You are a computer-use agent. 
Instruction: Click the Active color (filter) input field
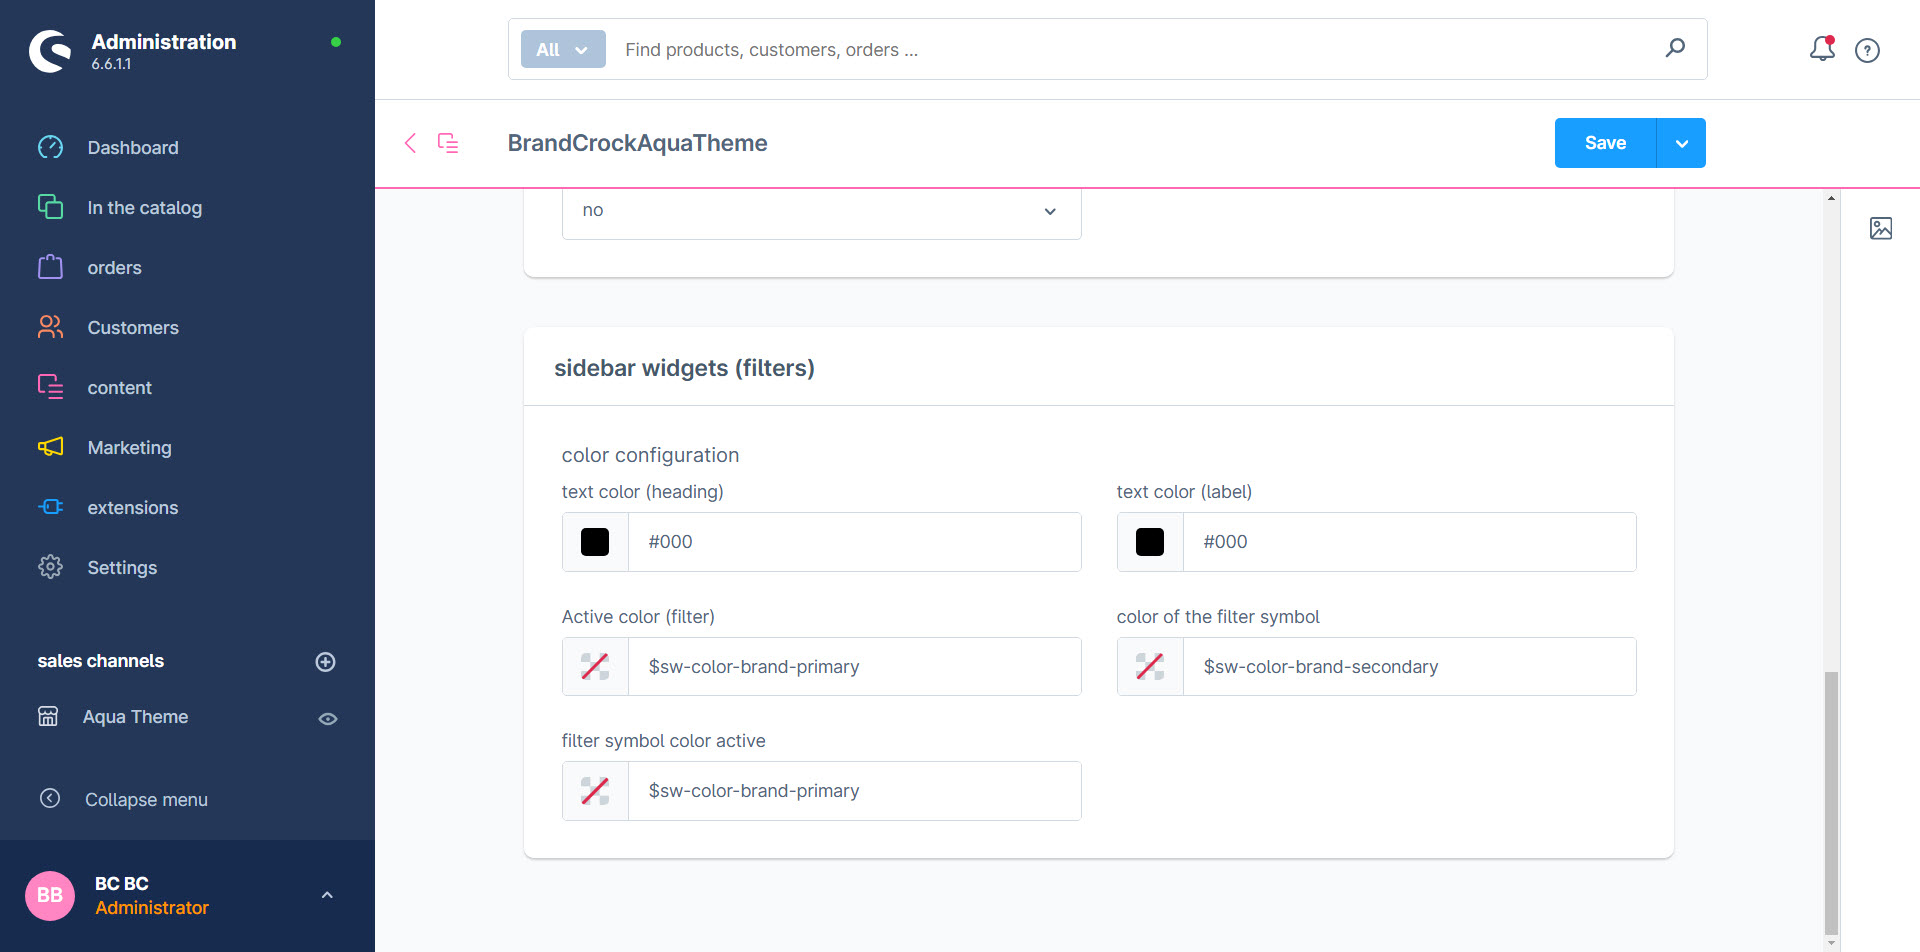click(x=854, y=667)
